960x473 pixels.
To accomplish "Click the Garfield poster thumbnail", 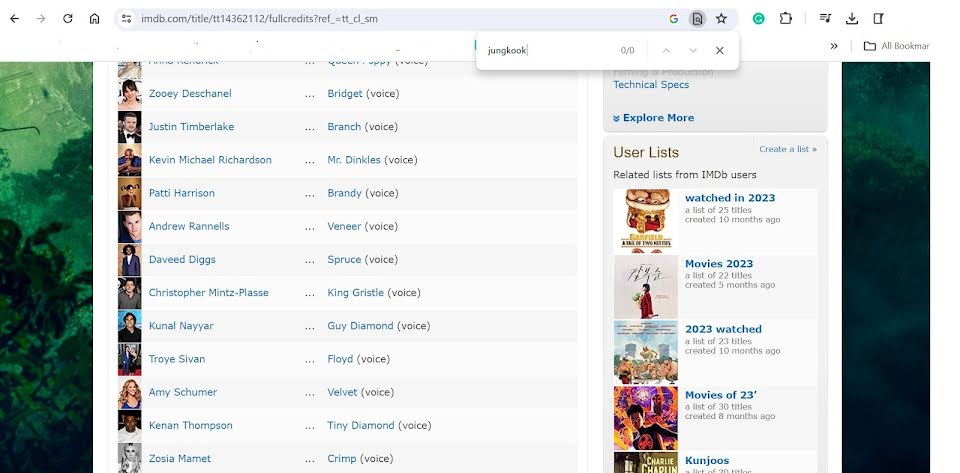I will point(646,220).
